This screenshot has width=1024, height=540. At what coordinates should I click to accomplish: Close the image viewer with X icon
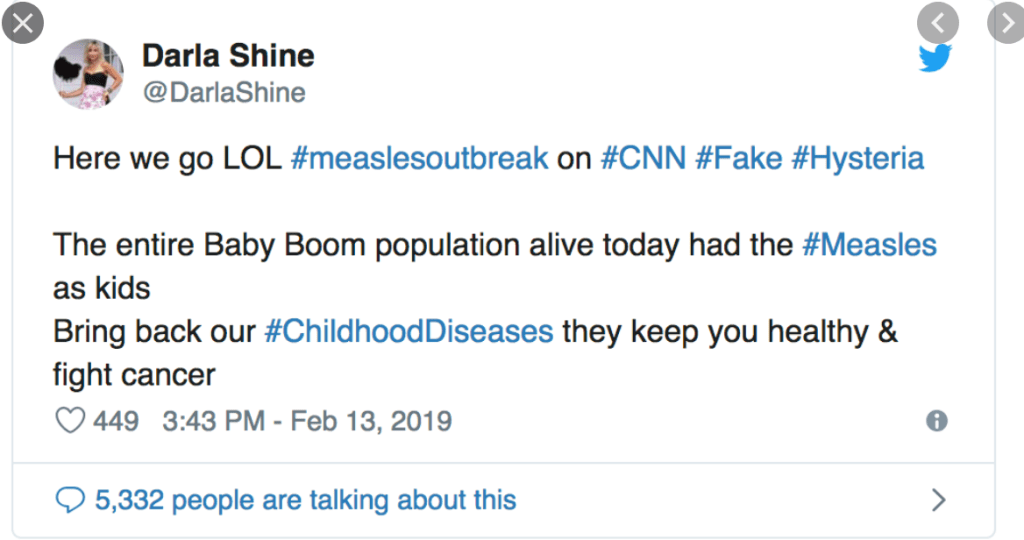[x=22, y=22]
